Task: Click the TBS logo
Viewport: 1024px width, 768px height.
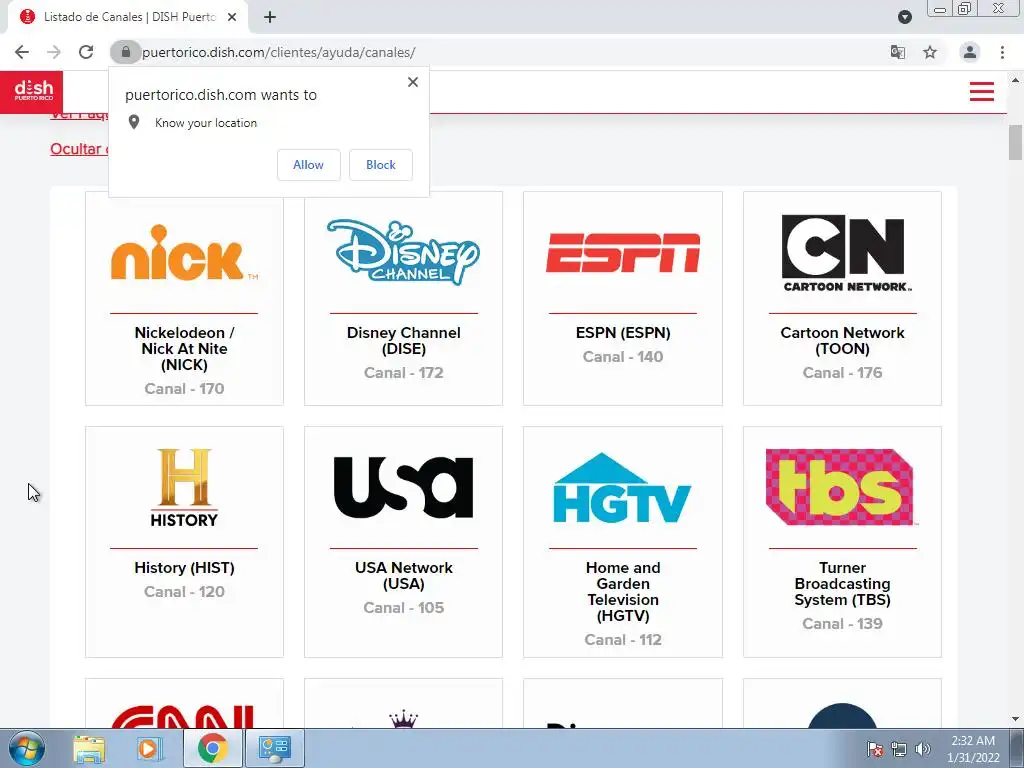Action: pyautogui.click(x=841, y=487)
